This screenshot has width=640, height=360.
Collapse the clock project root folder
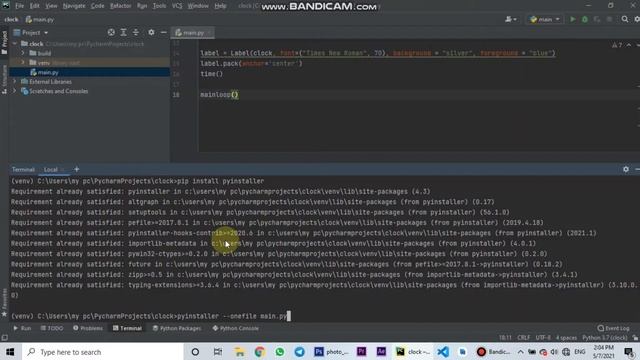[x=15, y=44]
